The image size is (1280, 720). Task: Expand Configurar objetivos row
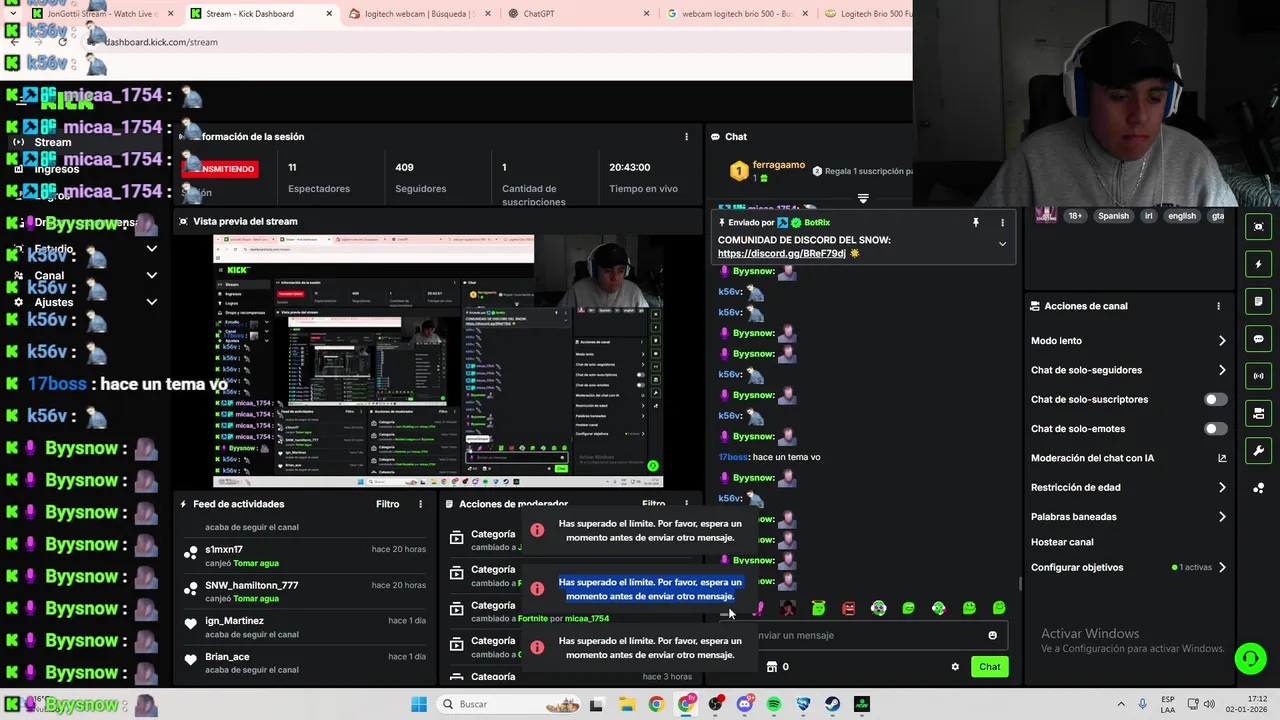click(1222, 567)
